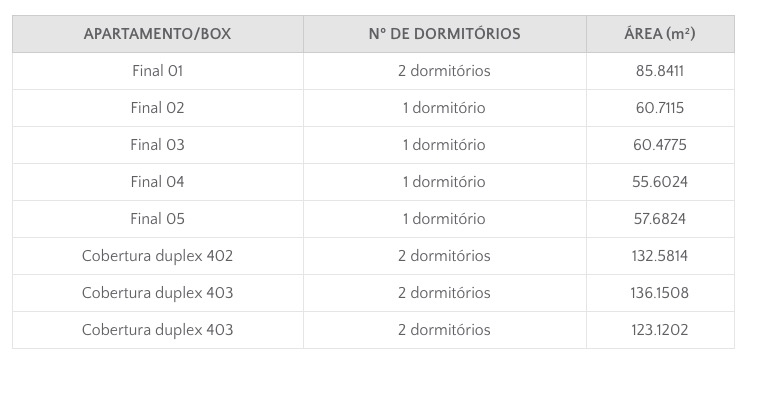Click the APARTAMENTO/BOX column header

157,34
